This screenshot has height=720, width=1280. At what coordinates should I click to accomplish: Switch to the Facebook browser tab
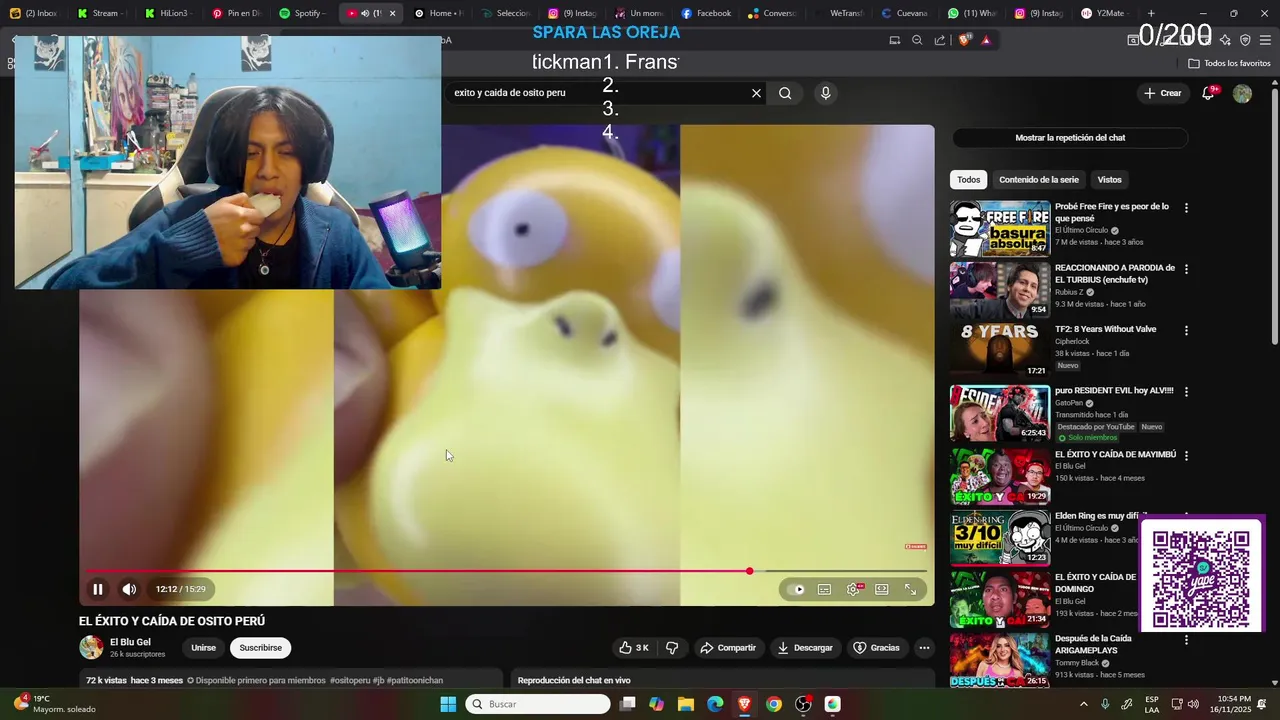pyautogui.click(x=706, y=13)
